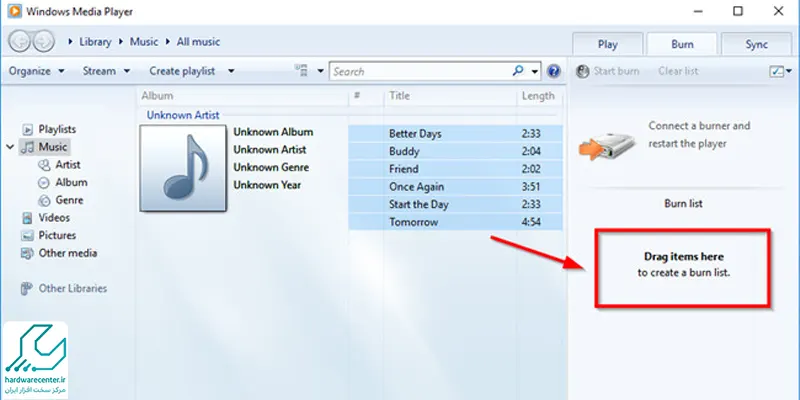
Task: Open the Help question mark icon
Action: pos(554,71)
